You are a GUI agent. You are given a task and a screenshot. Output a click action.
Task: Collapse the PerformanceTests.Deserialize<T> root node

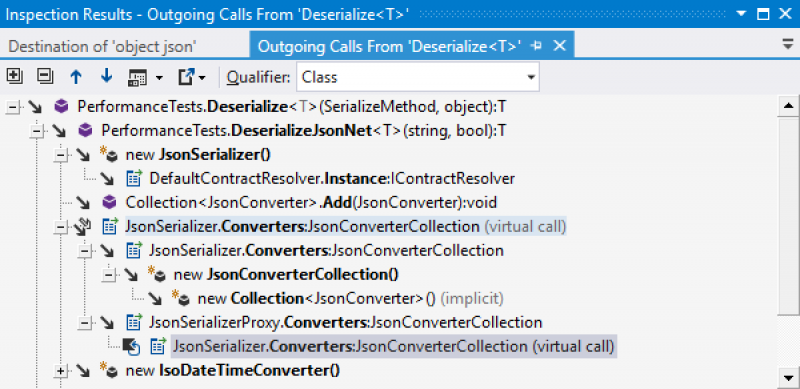point(13,107)
